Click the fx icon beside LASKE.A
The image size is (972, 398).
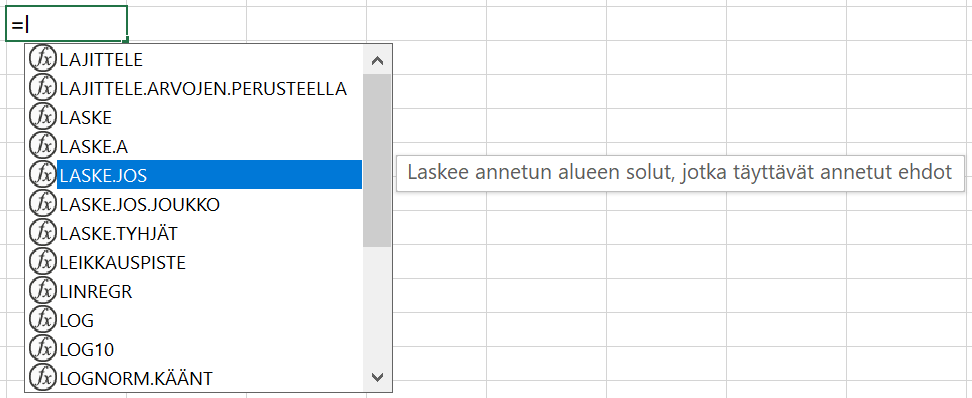coord(43,146)
